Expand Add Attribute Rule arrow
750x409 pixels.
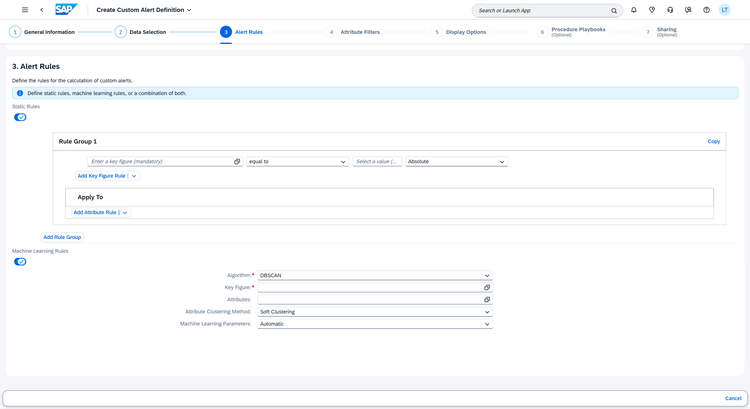coord(125,212)
